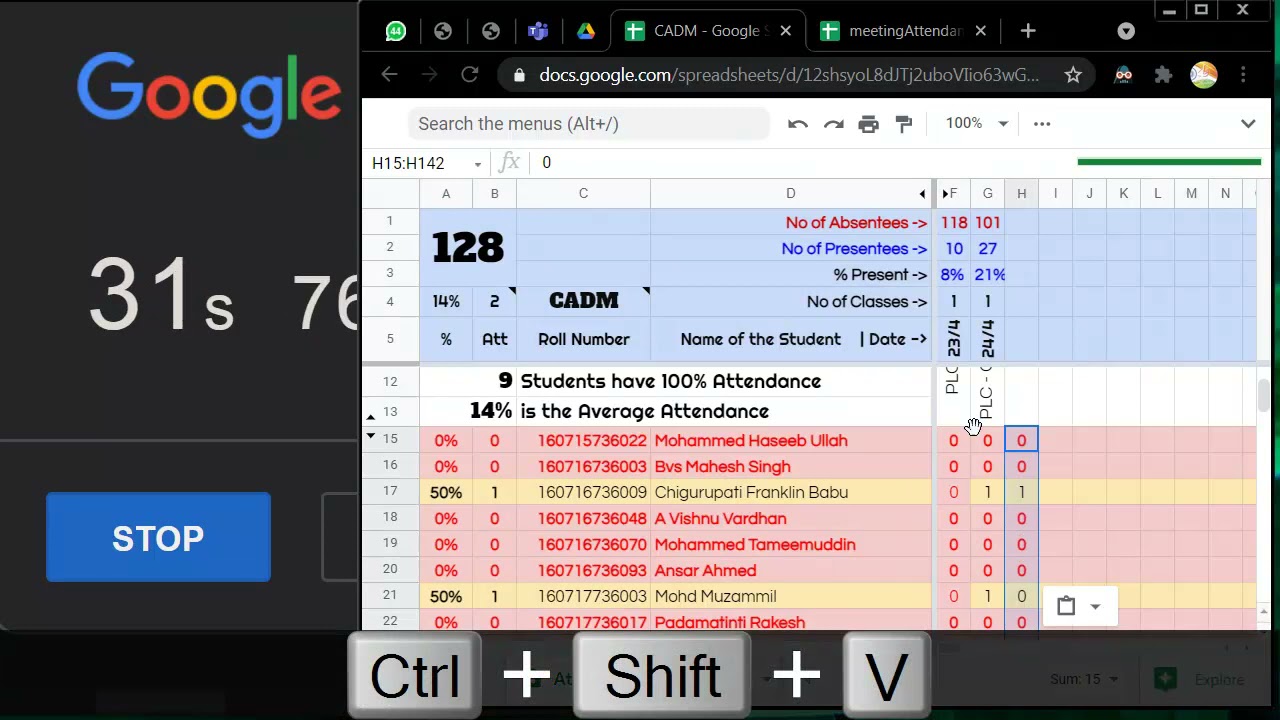This screenshot has width=1280, height=720.
Task: Open the Name box dropdown arrow
Action: 478,164
